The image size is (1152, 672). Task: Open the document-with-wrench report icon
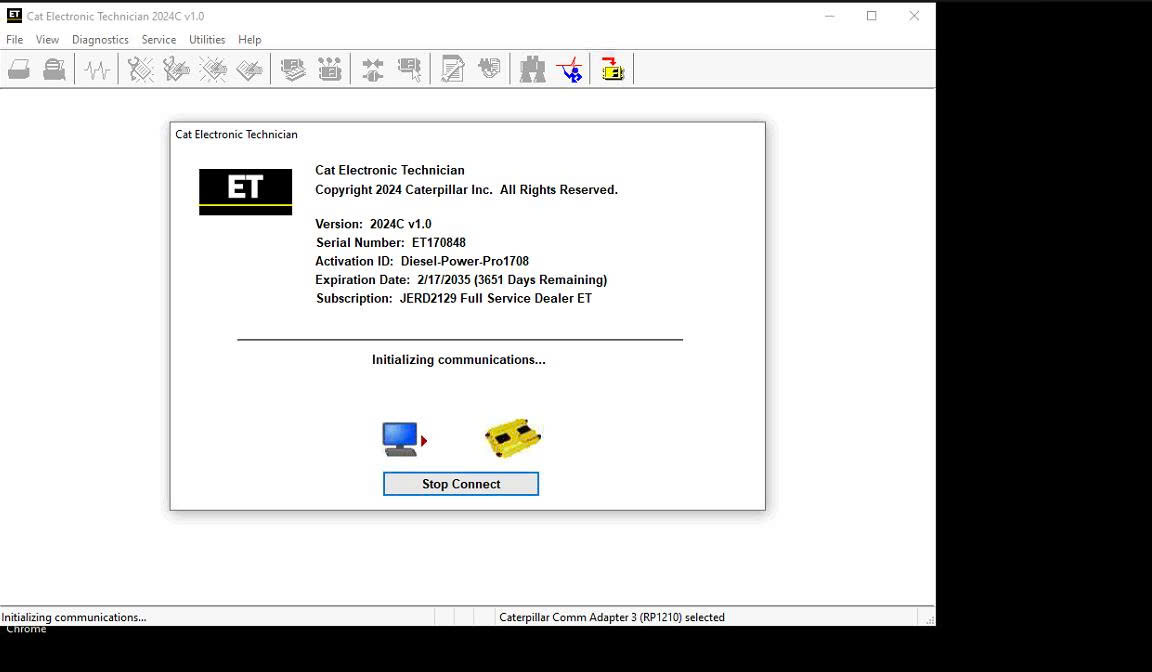click(453, 70)
